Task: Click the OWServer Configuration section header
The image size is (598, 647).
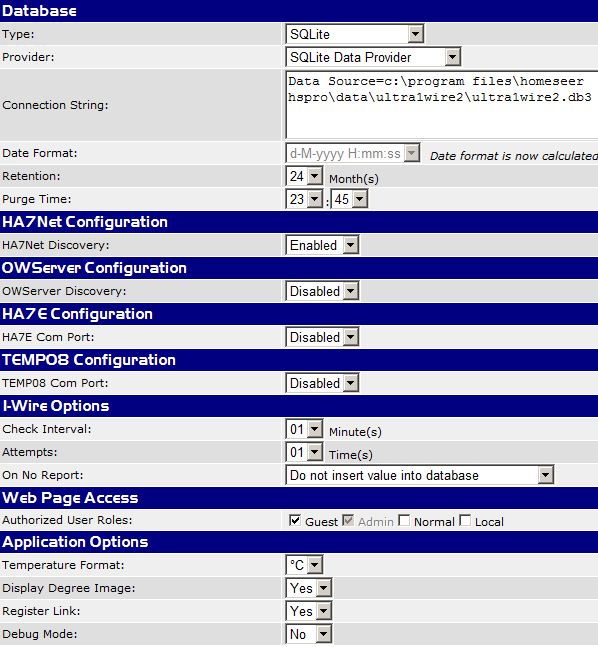Action: (x=299, y=268)
